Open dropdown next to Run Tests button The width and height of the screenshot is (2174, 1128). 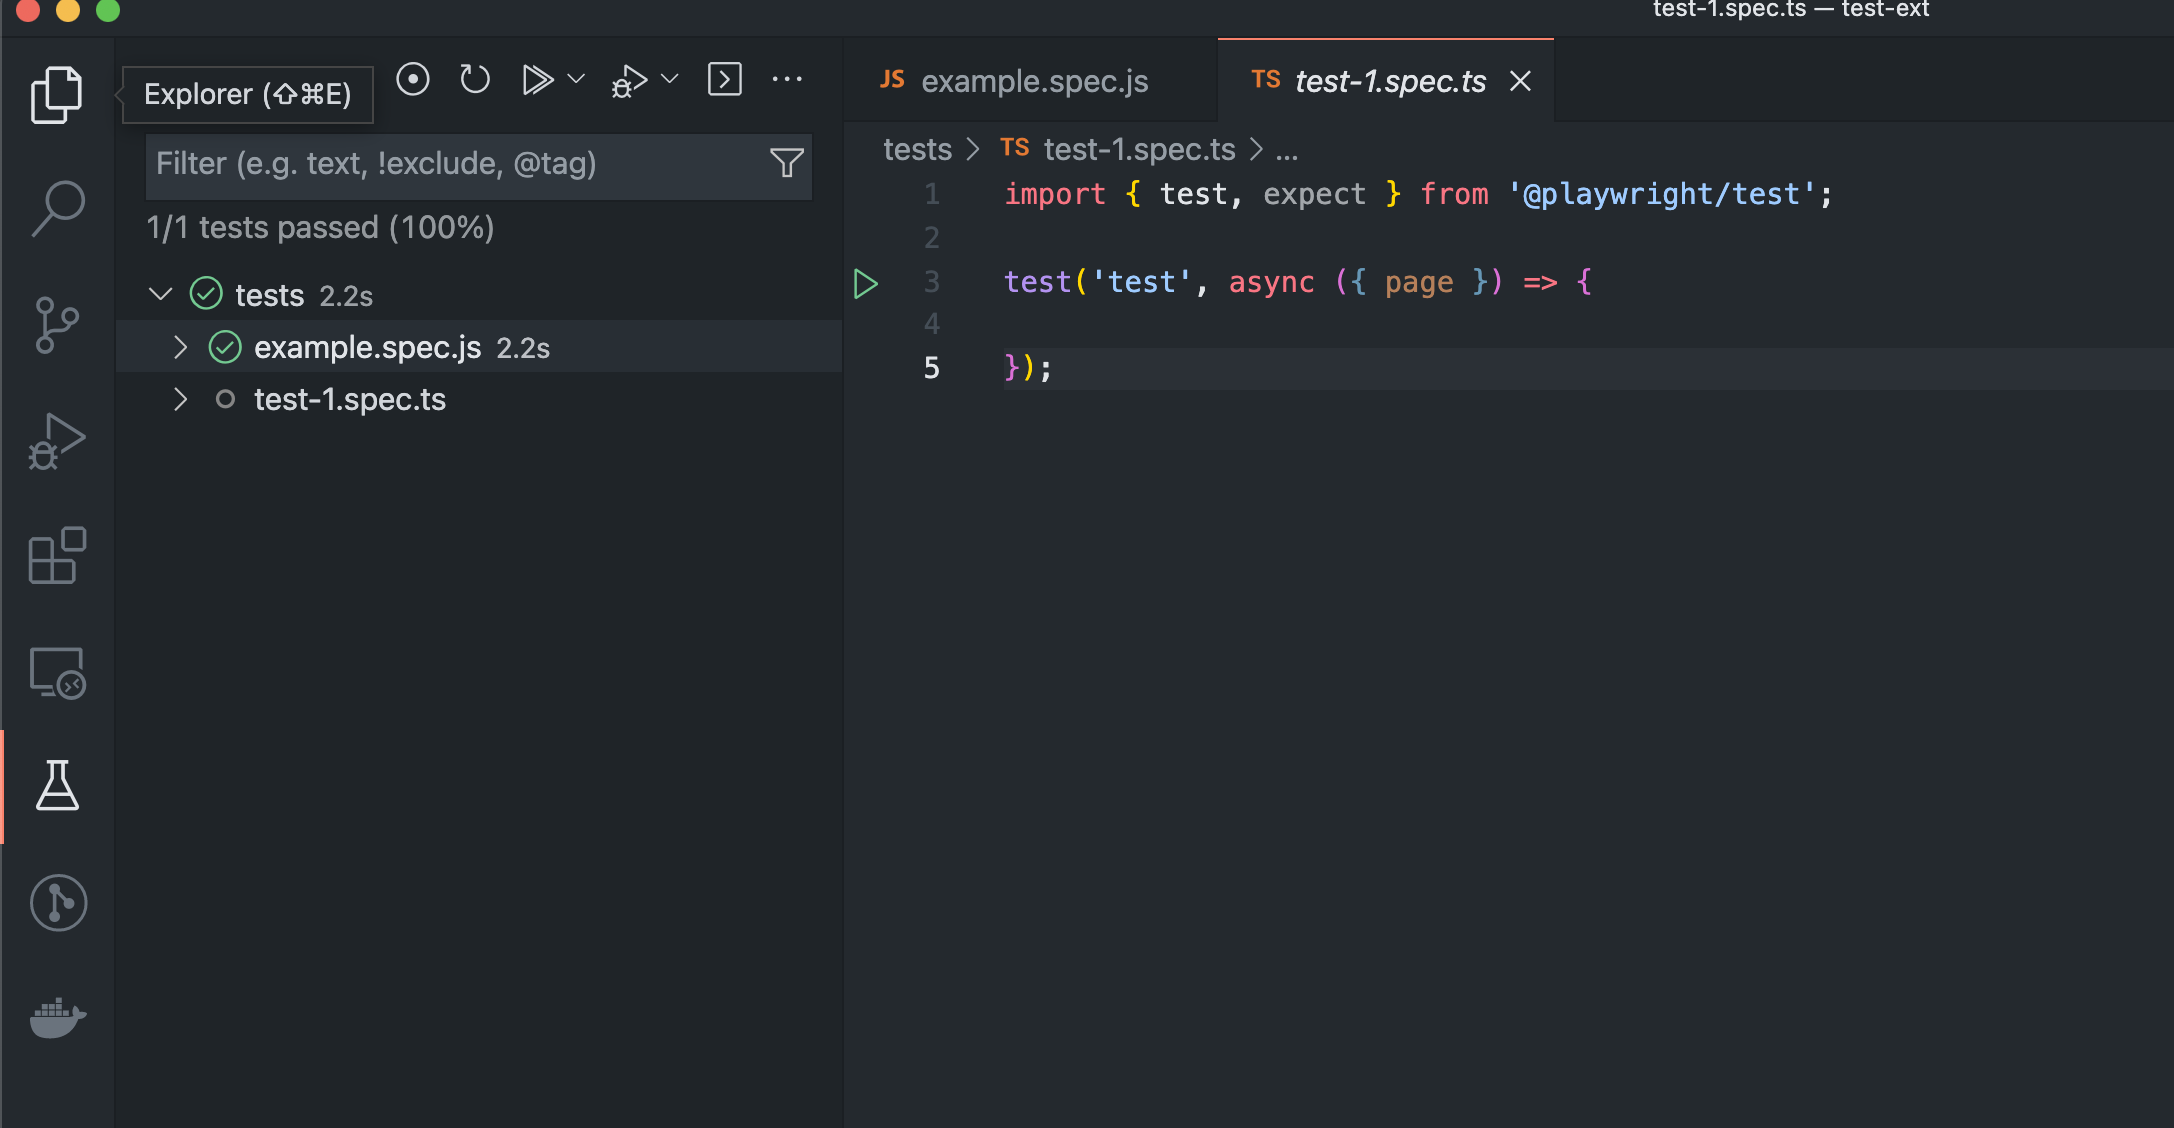point(576,79)
